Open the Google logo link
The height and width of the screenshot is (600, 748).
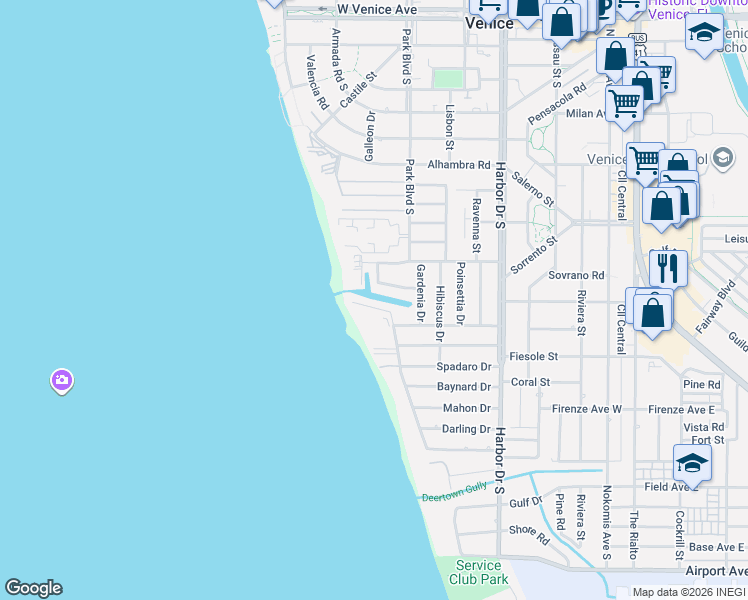click(33, 588)
